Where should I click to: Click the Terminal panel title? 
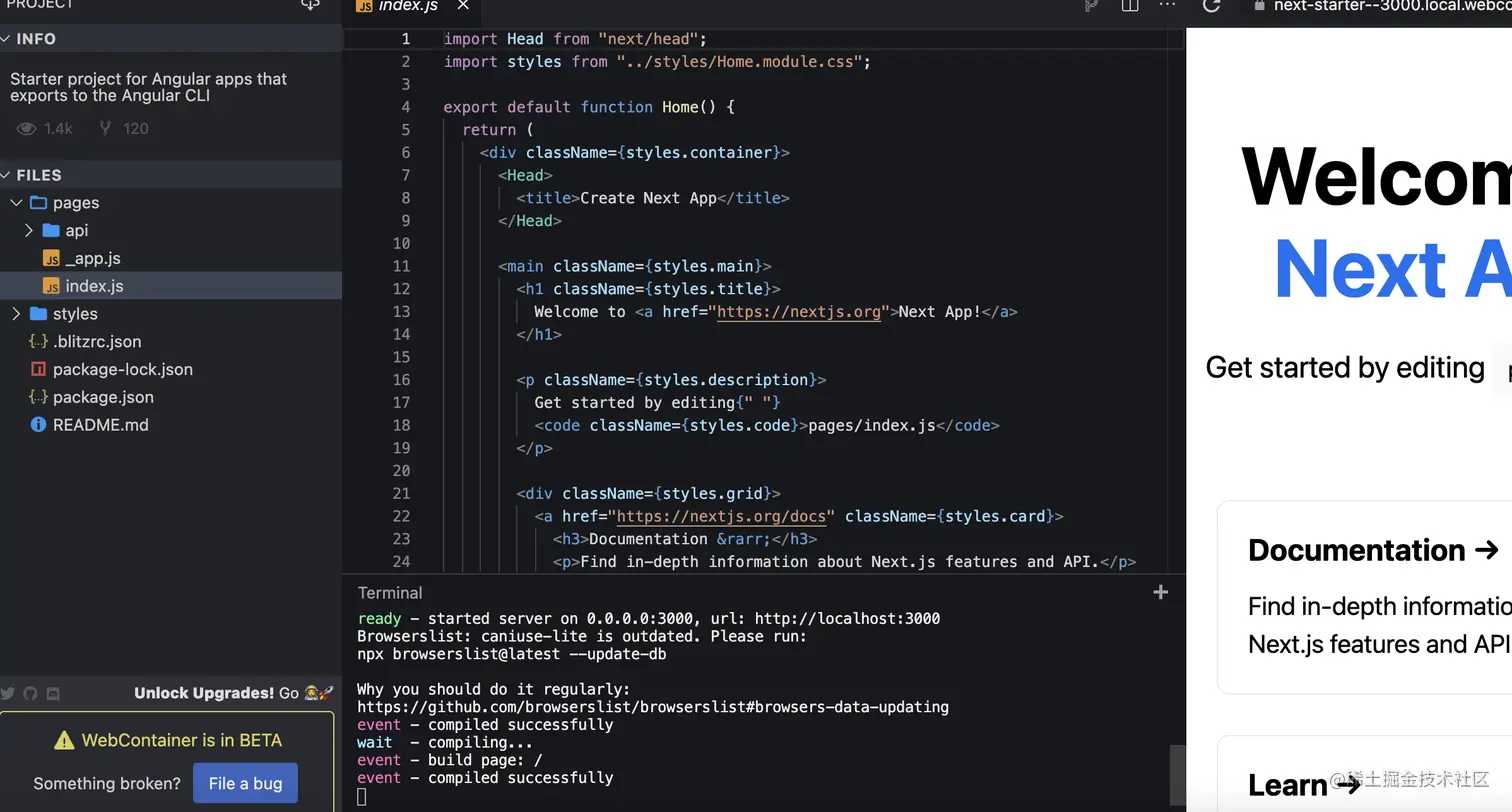click(x=390, y=592)
